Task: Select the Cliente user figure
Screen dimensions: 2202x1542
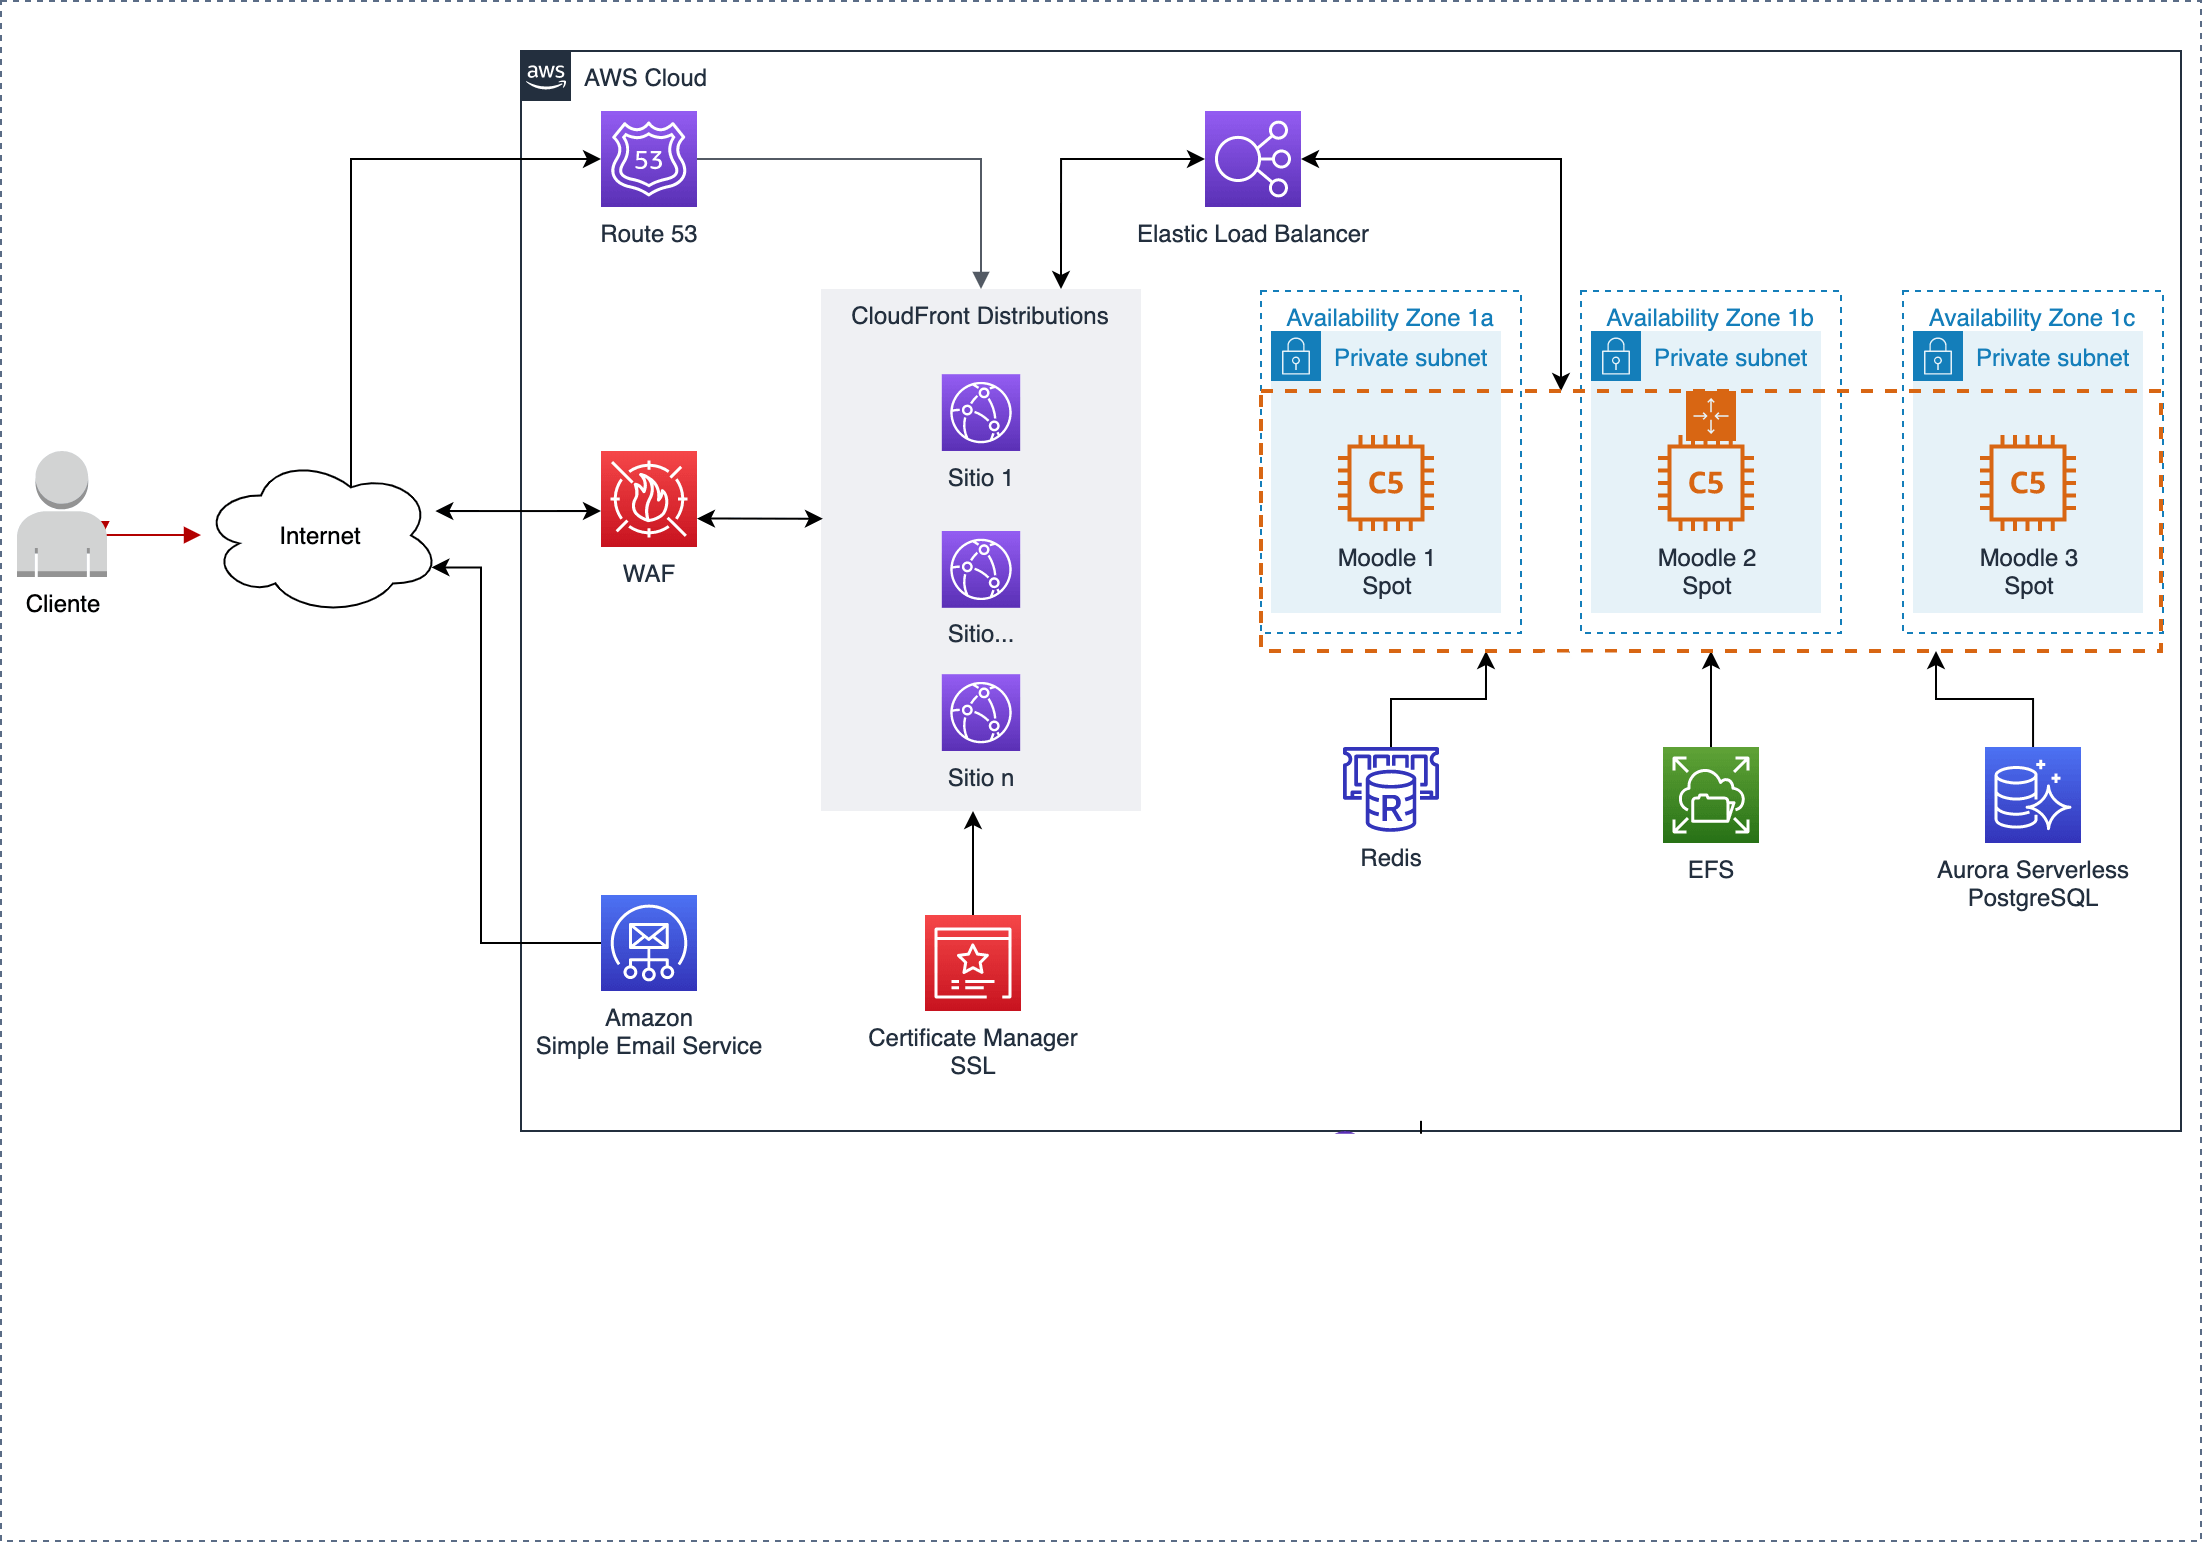Action: (x=62, y=514)
